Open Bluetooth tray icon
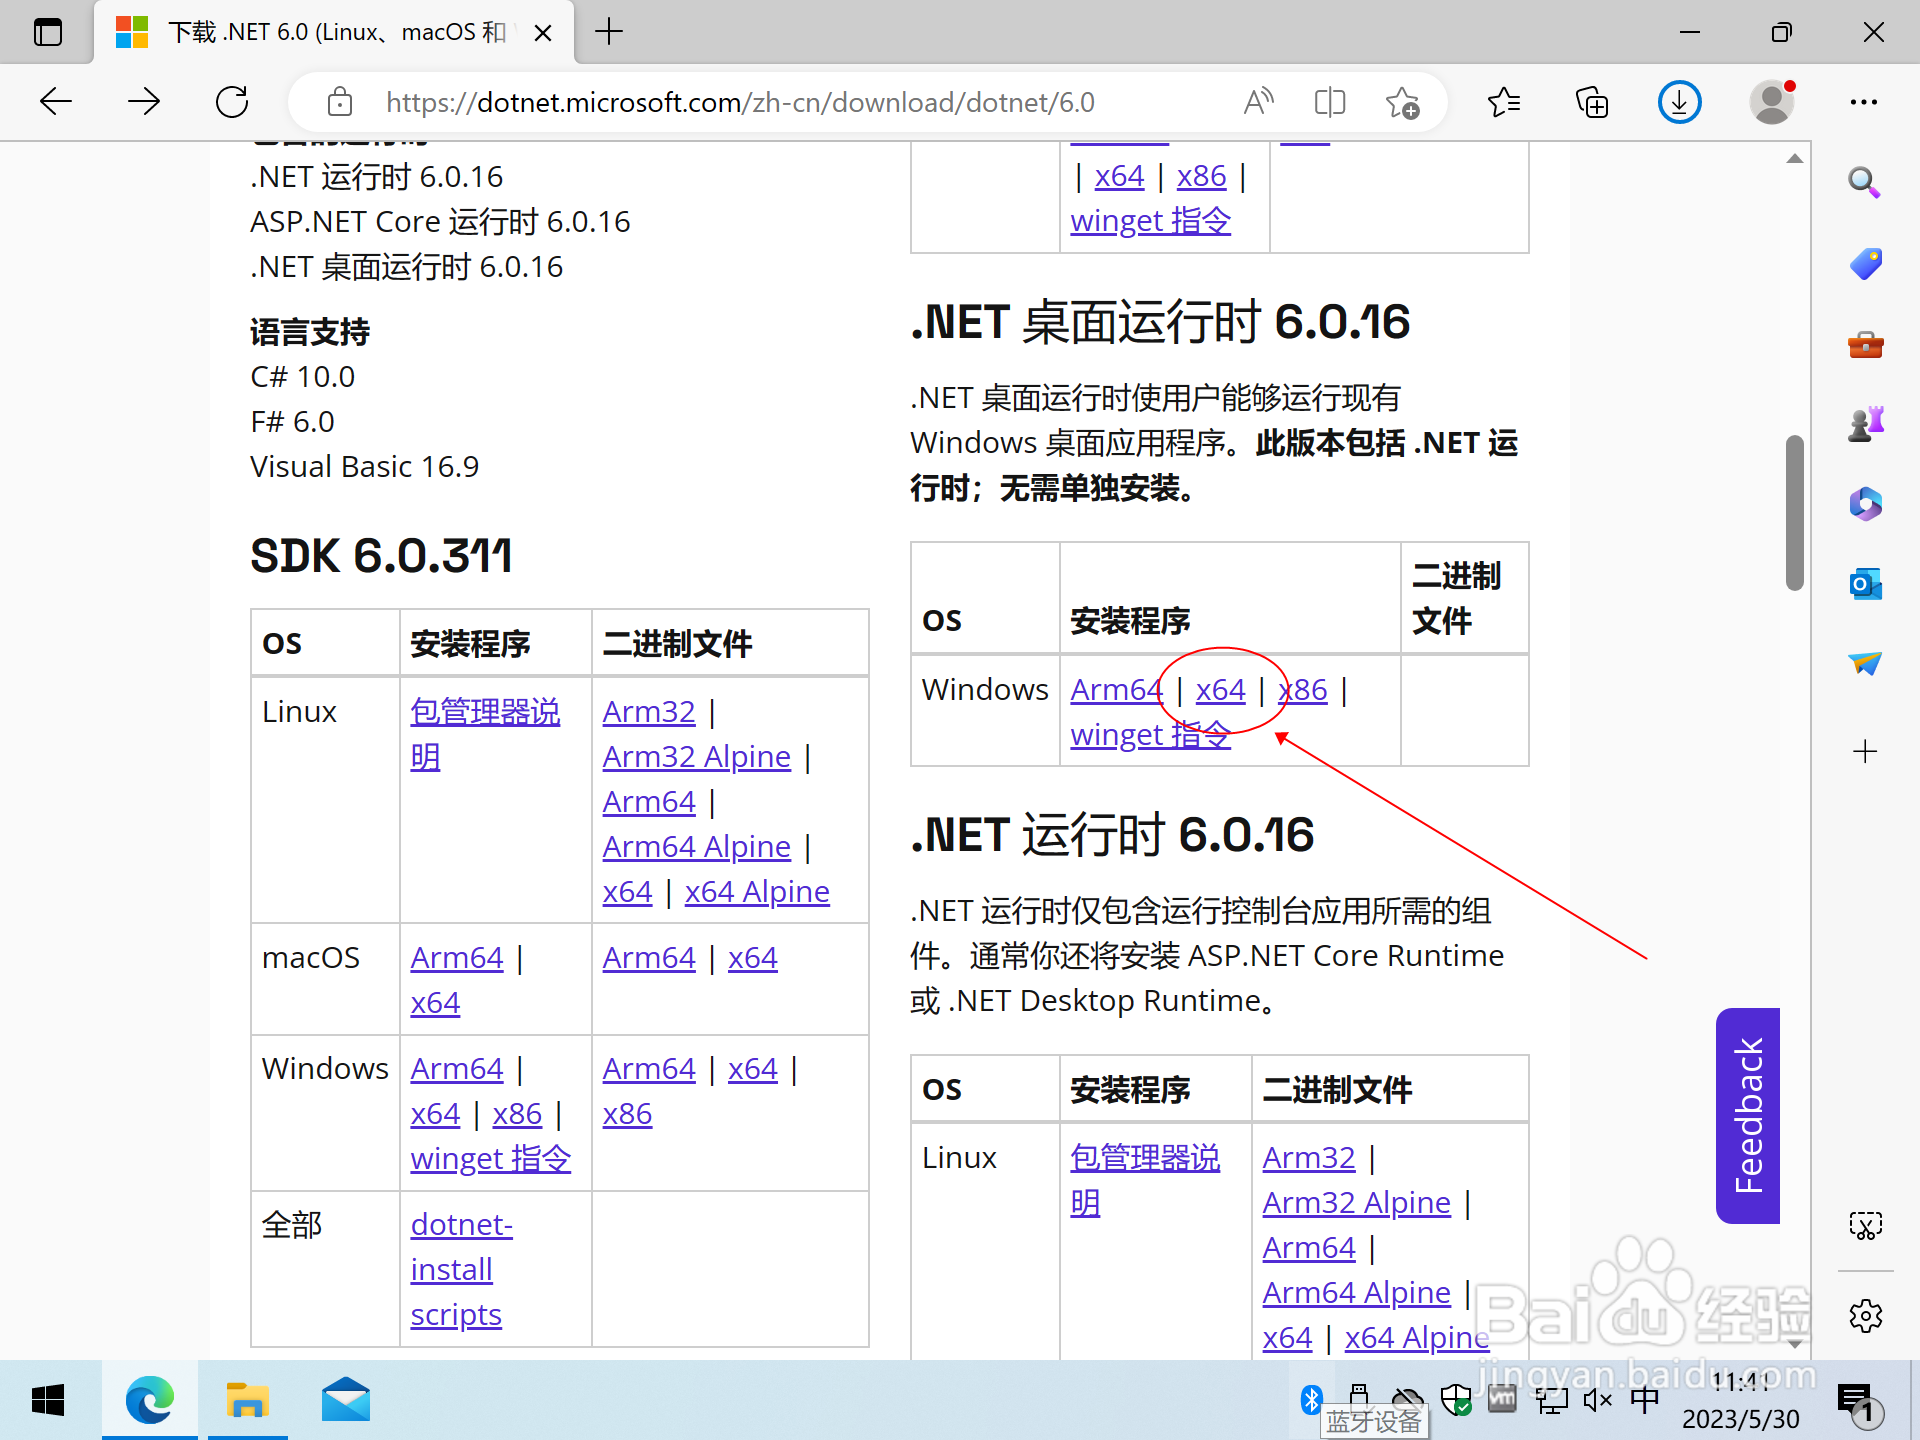This screenshot has height=1440, width=1920. click(1312, 1399)
